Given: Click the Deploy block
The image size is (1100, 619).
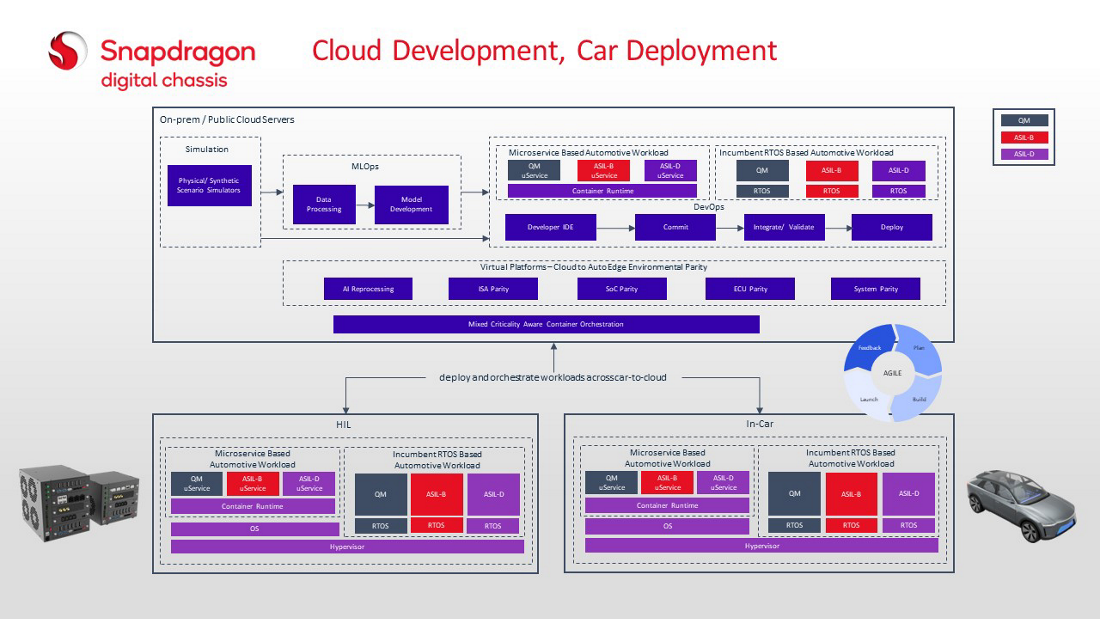Looking at the screenshot, I should click(891, 227).
